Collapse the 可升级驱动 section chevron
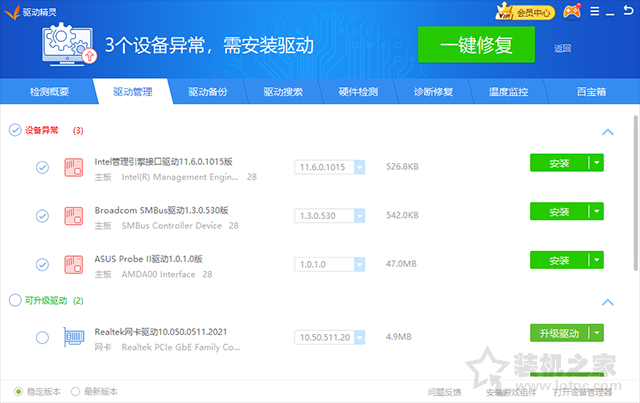Image resolution: width=640 pixels, height=403 pixels. (x=608, y=302)
